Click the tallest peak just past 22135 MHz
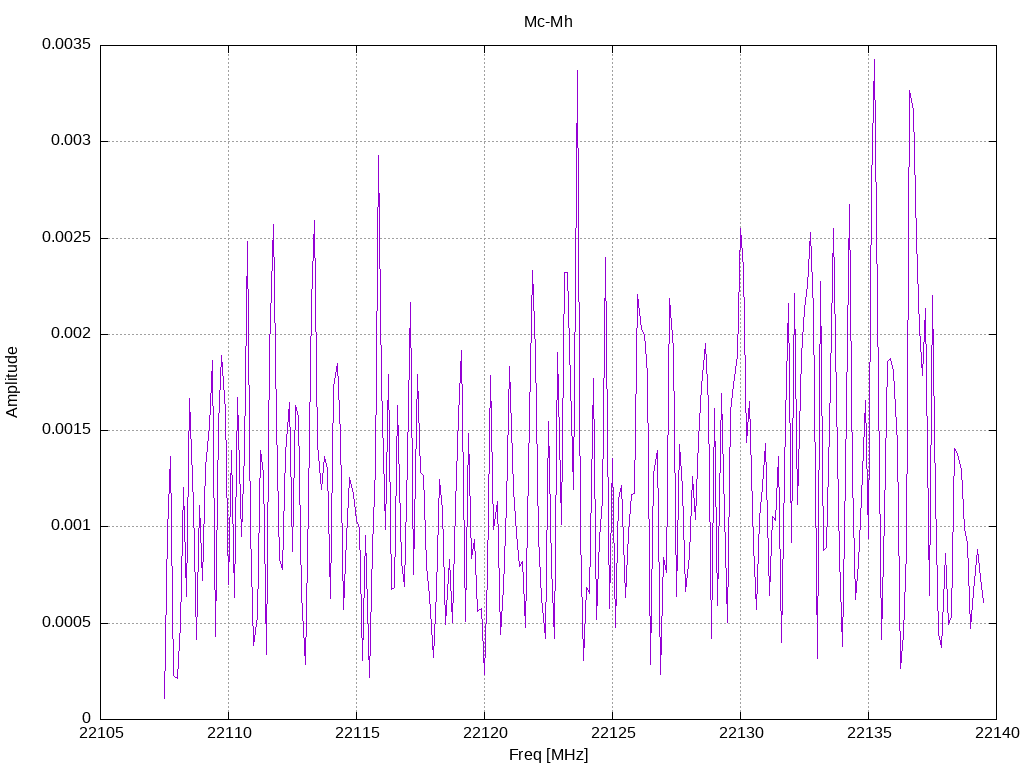The image size is (1024, 768). [x=874, y=61]
